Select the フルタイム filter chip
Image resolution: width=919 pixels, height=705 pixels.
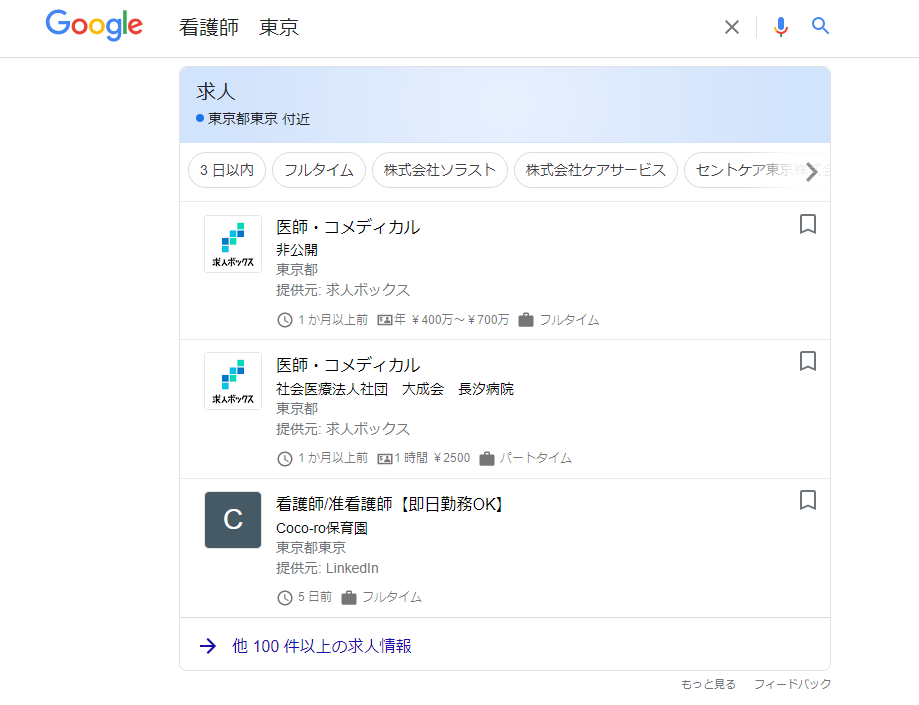click(x=319, y=170)
